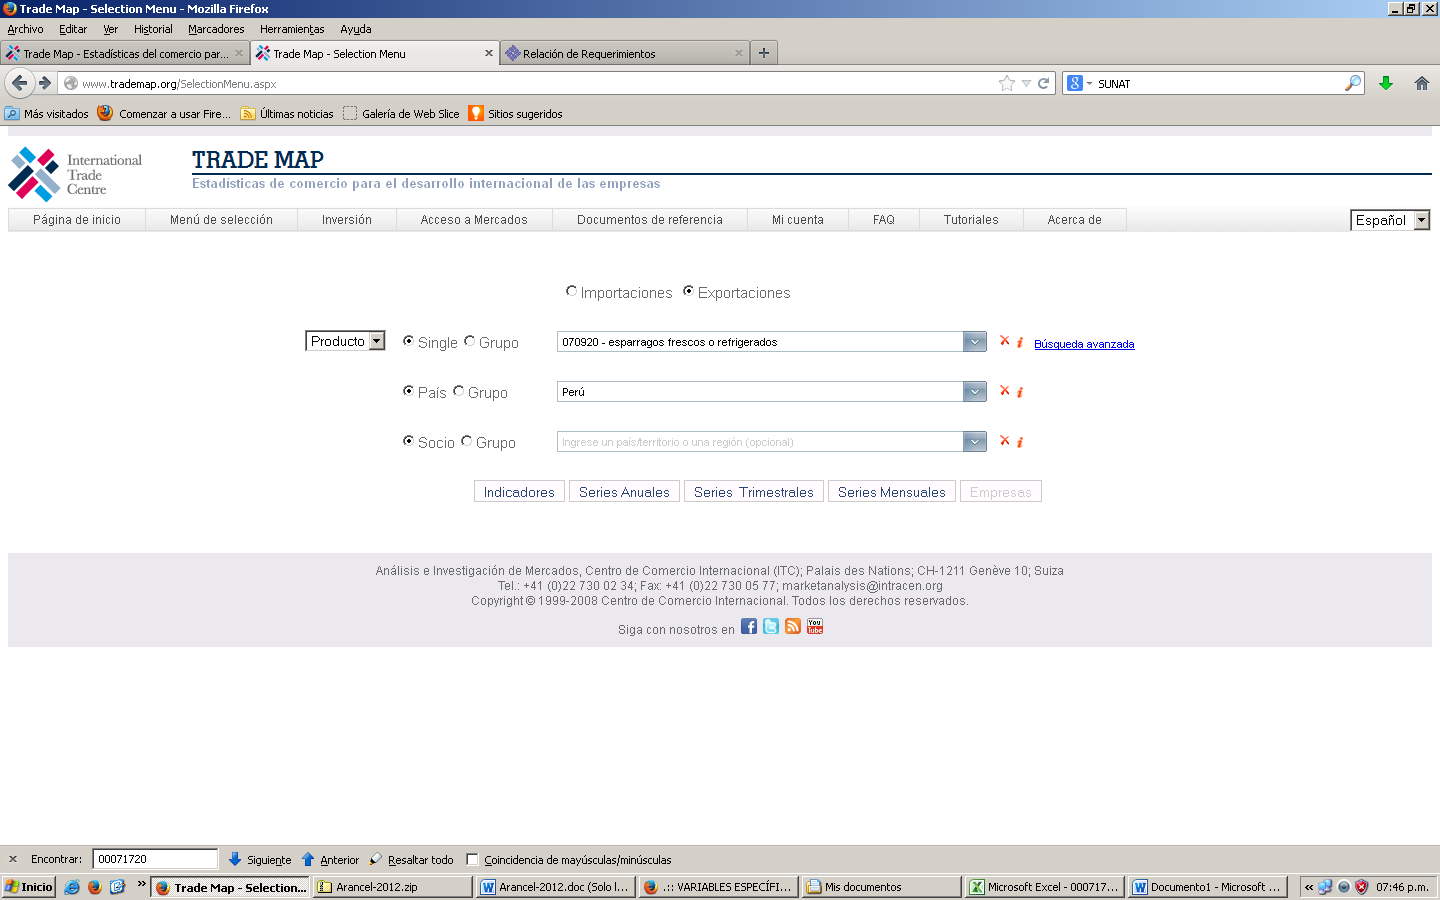The height and width of the screenshot is (900, 1440).
Task: Show info icon for the country field
Action: [x=1020, y=392]
